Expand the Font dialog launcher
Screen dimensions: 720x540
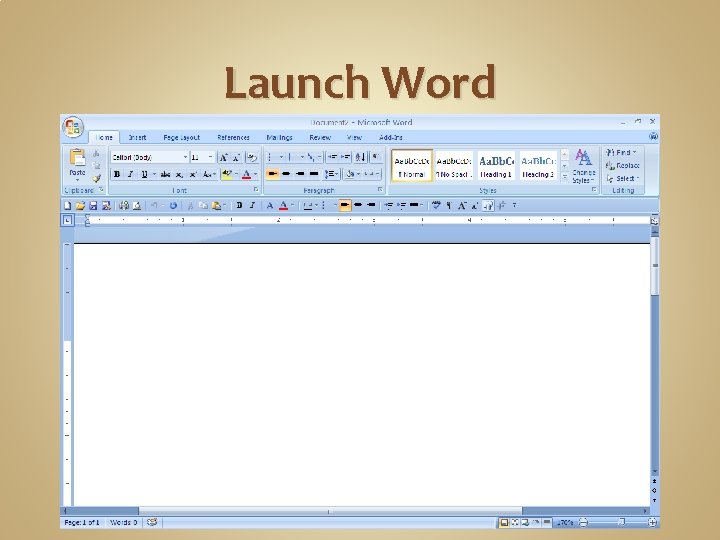pyautogui.click(x=256, y=190)
